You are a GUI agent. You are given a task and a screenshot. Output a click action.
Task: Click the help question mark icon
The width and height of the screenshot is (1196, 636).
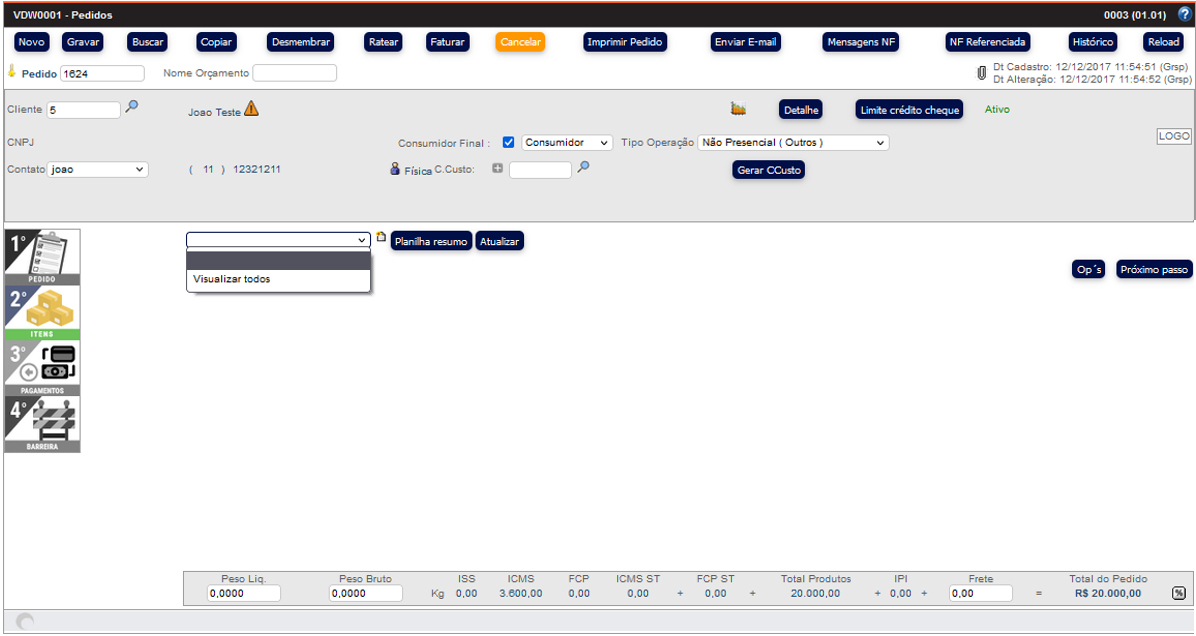[1184, 15]
